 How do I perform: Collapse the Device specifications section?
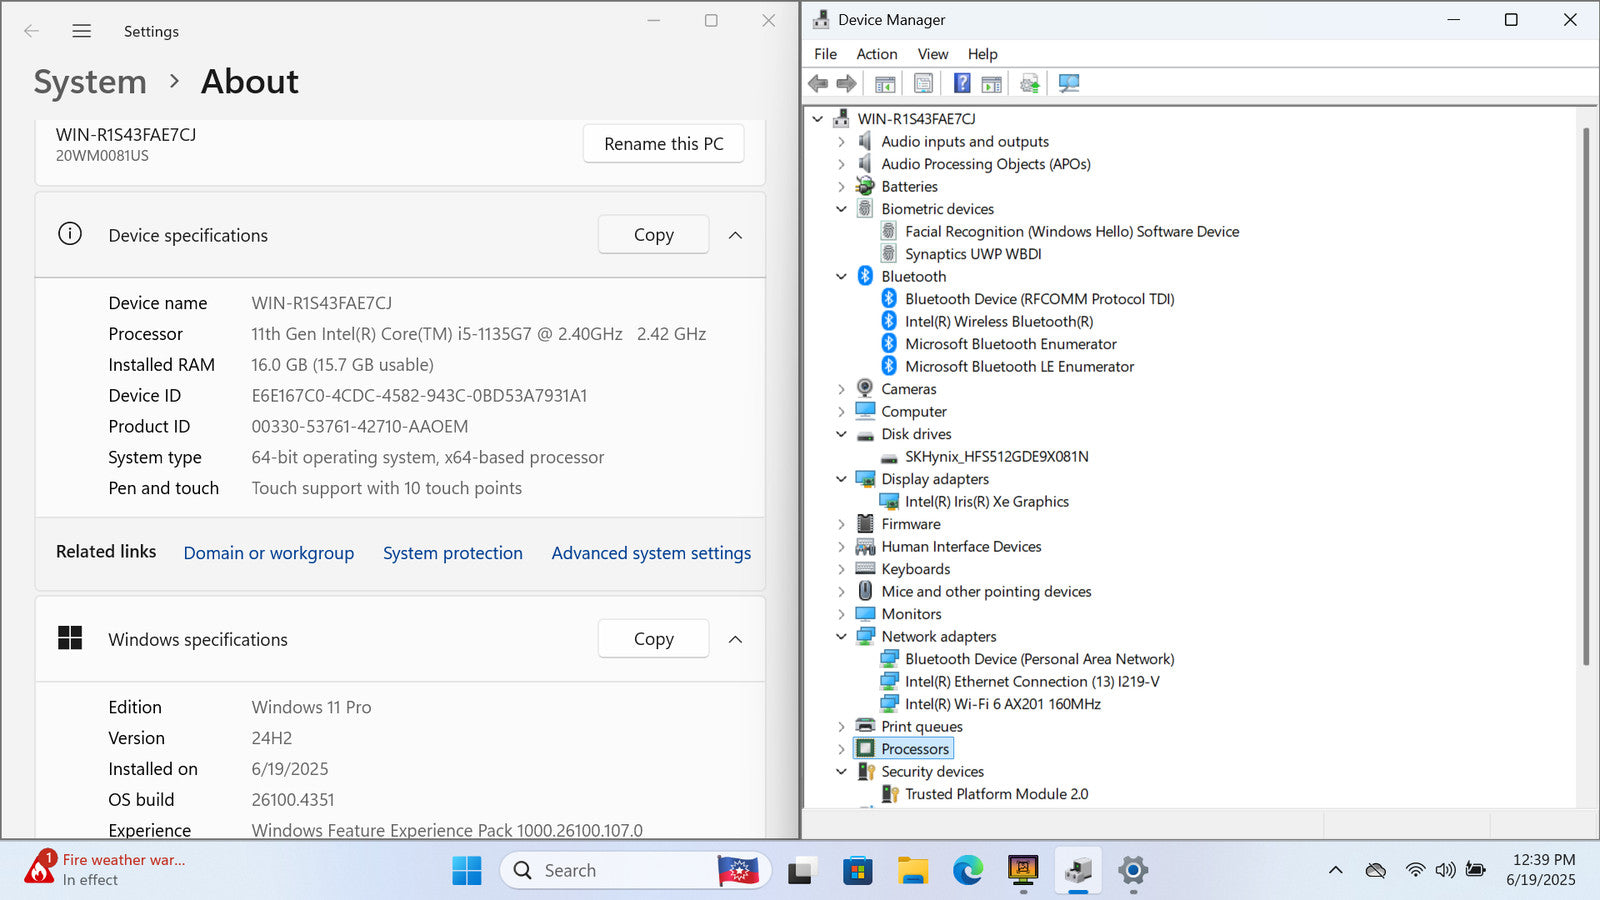click(x=735, y=235)
